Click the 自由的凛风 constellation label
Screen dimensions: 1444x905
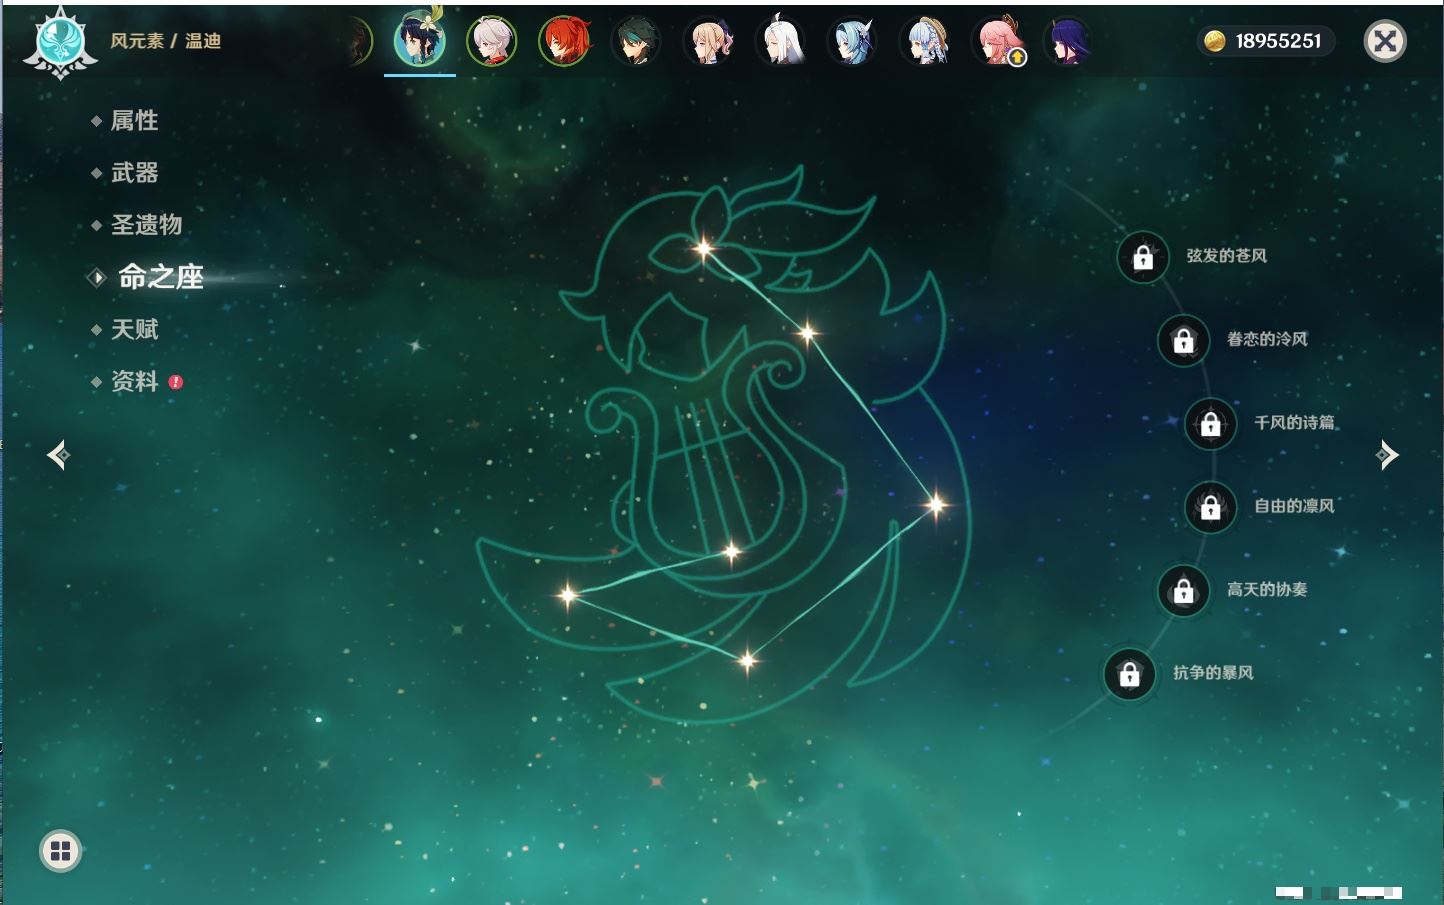1295,506
